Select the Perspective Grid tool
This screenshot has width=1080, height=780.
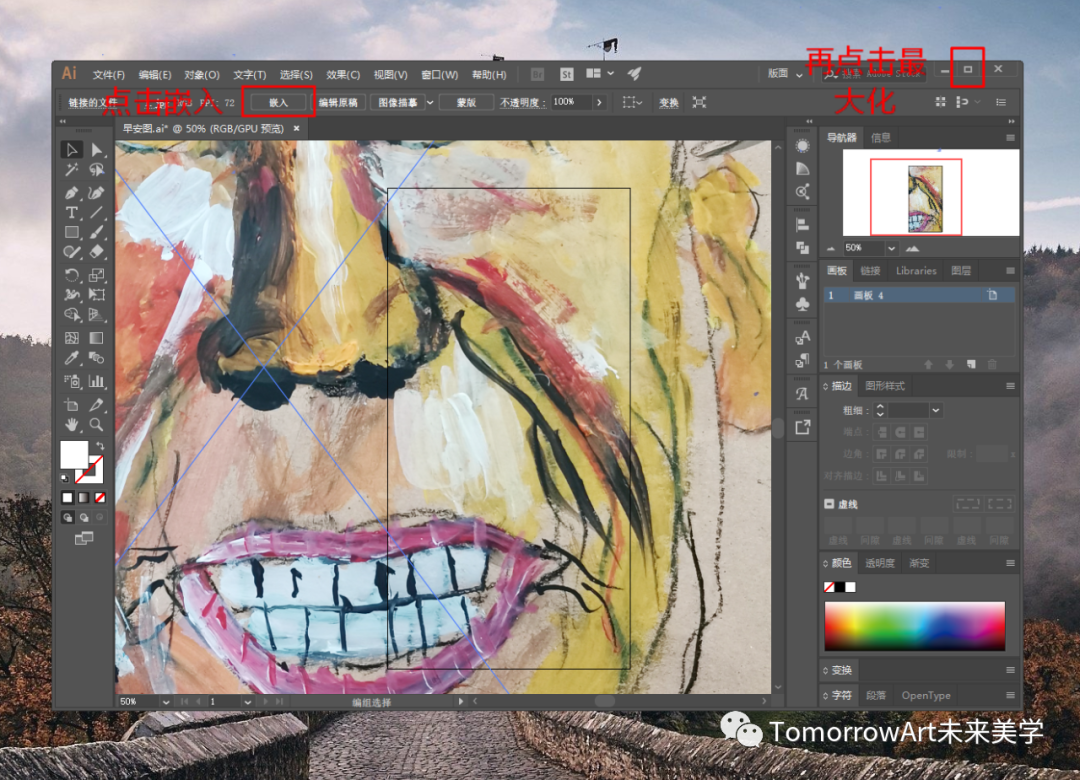96,315
